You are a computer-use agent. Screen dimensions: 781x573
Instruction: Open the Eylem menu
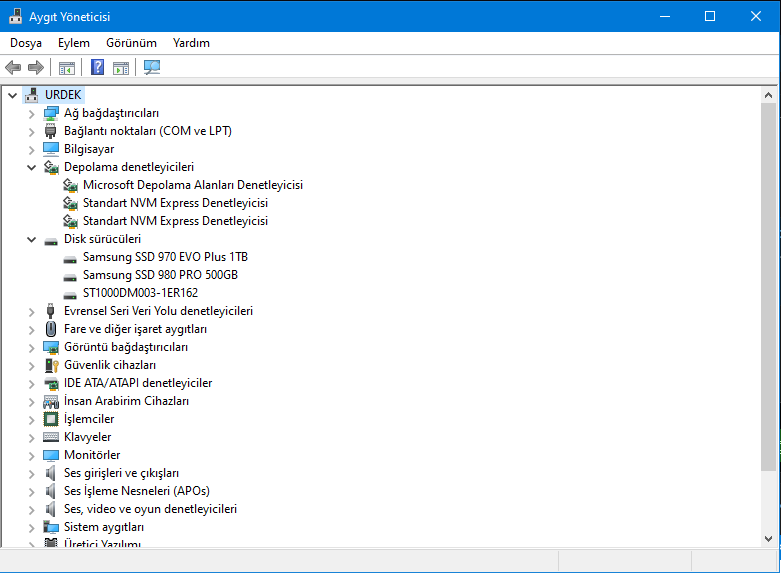click(x=74, y=43)
